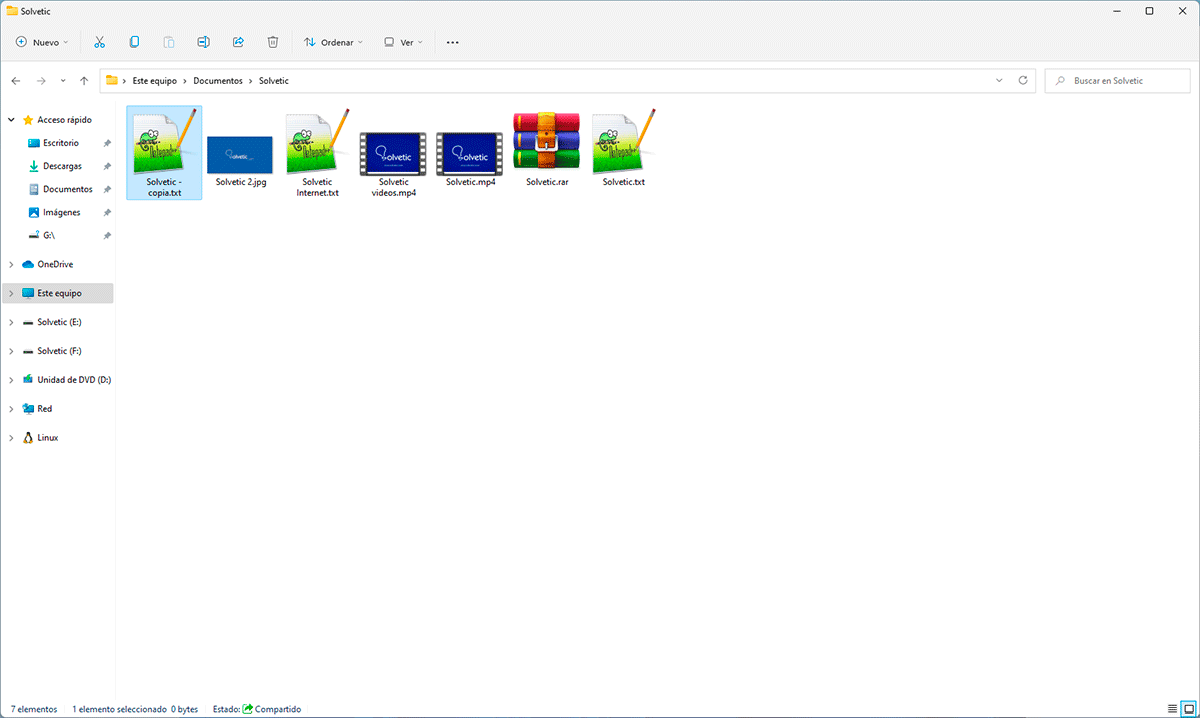This screenshot has width=1200, height=718.
Task: Open the three-dot See more menu
Action: [x=453, y=42]
